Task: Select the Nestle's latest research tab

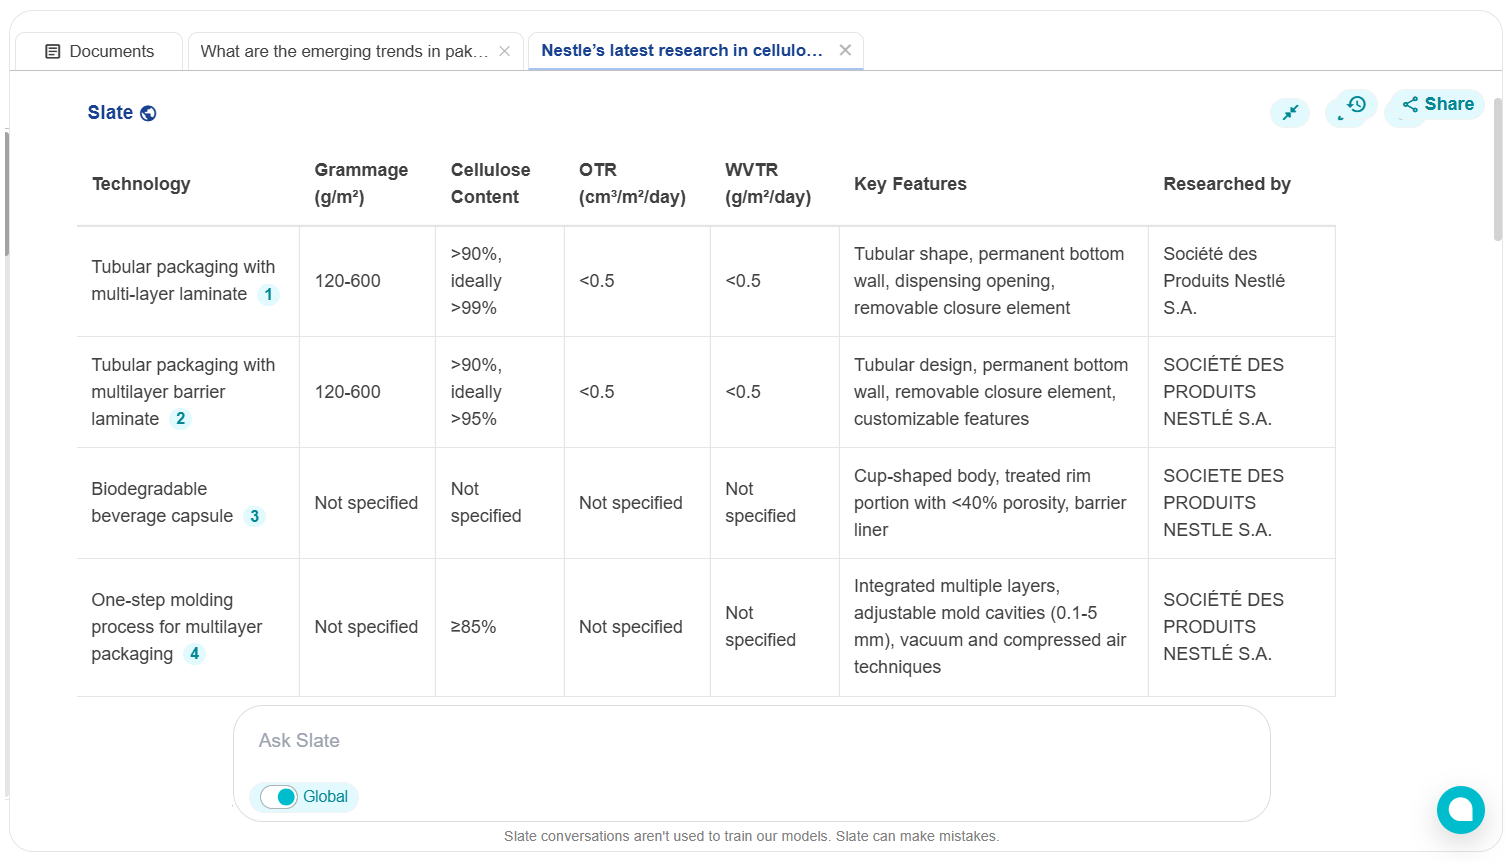Action: (x=681, y=50)
